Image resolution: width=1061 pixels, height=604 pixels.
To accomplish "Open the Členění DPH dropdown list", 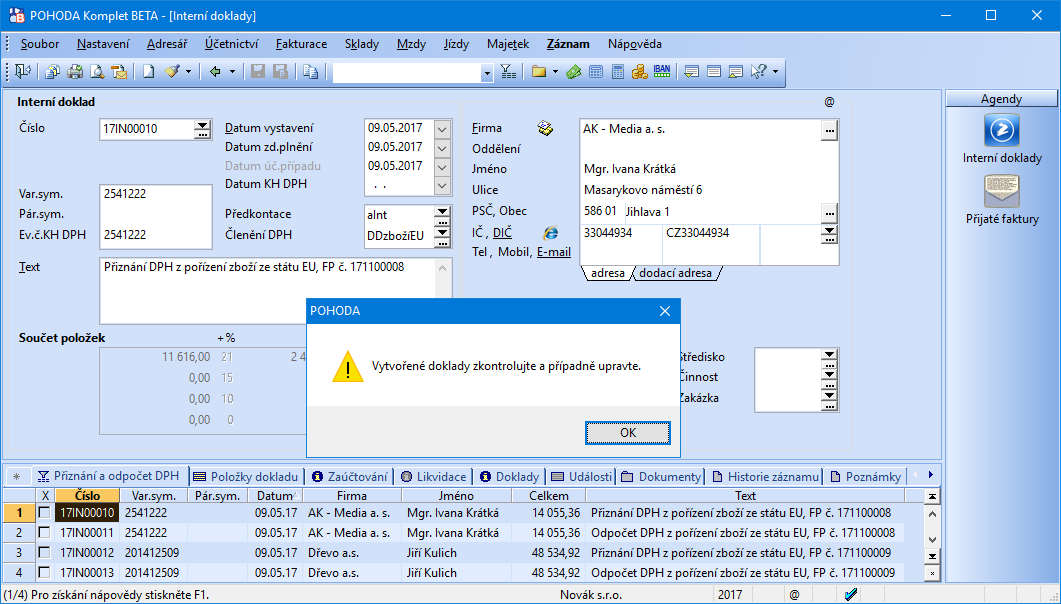I will pos(442,232).
